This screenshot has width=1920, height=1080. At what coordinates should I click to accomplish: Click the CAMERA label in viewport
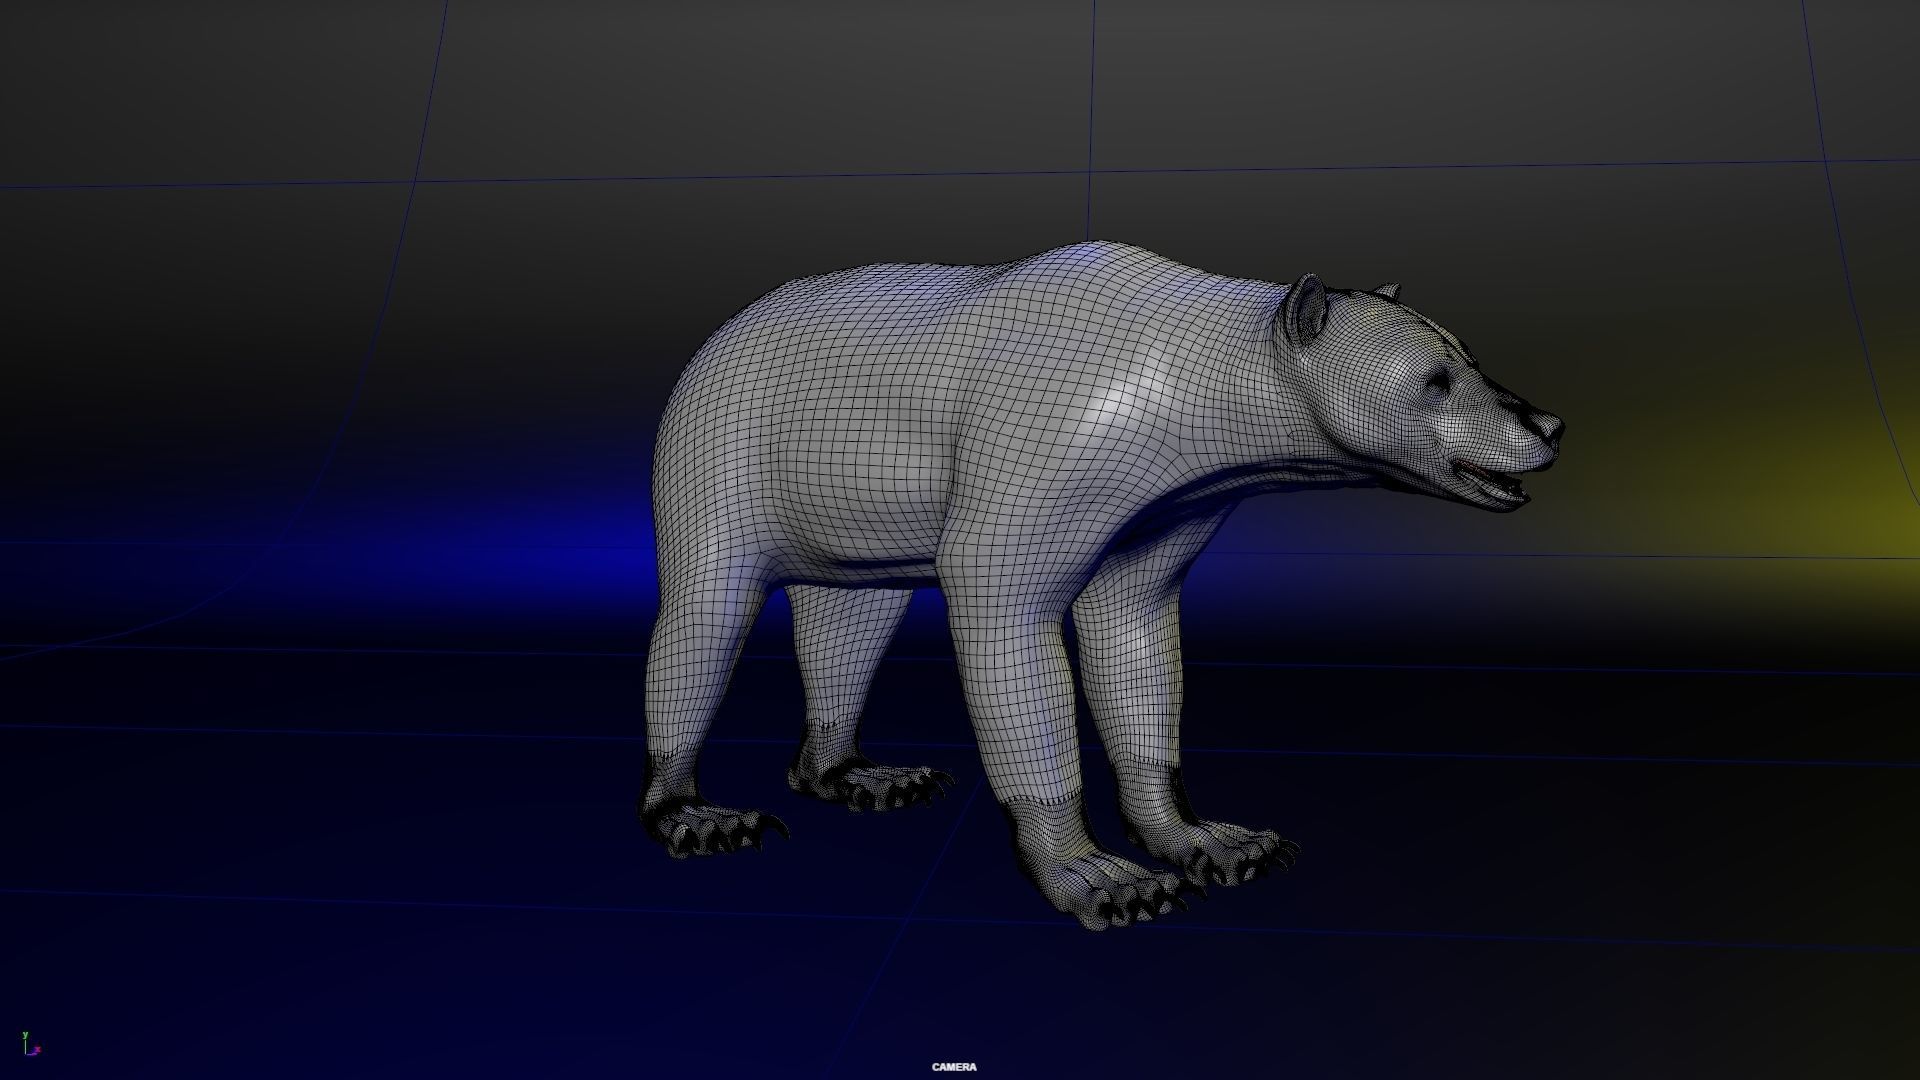pos(954,1067)
